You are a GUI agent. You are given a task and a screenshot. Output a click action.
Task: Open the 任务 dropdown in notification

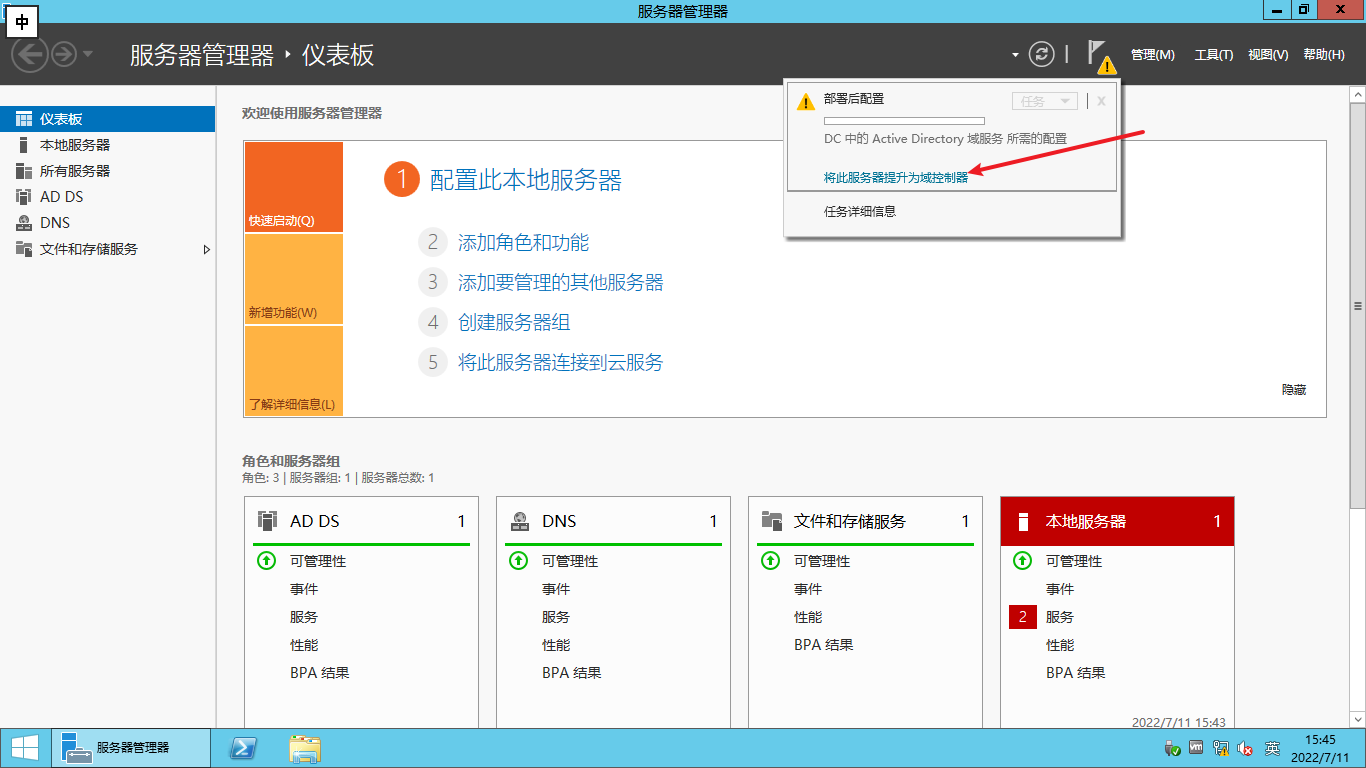point(1045,101)
